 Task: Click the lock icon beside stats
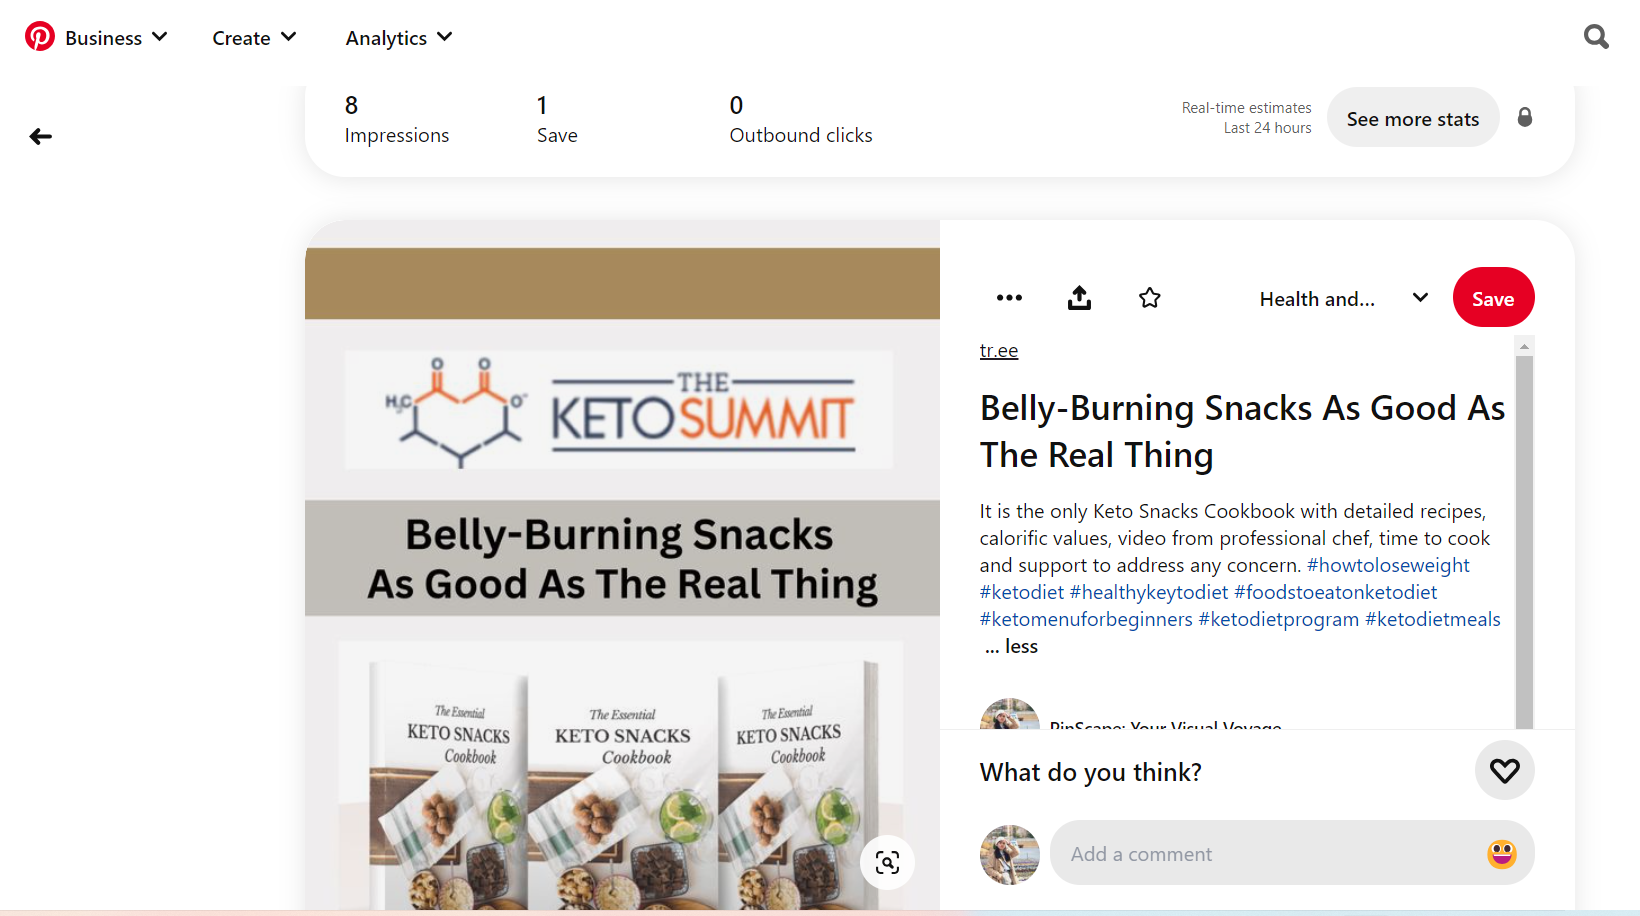pos(1524,117)
